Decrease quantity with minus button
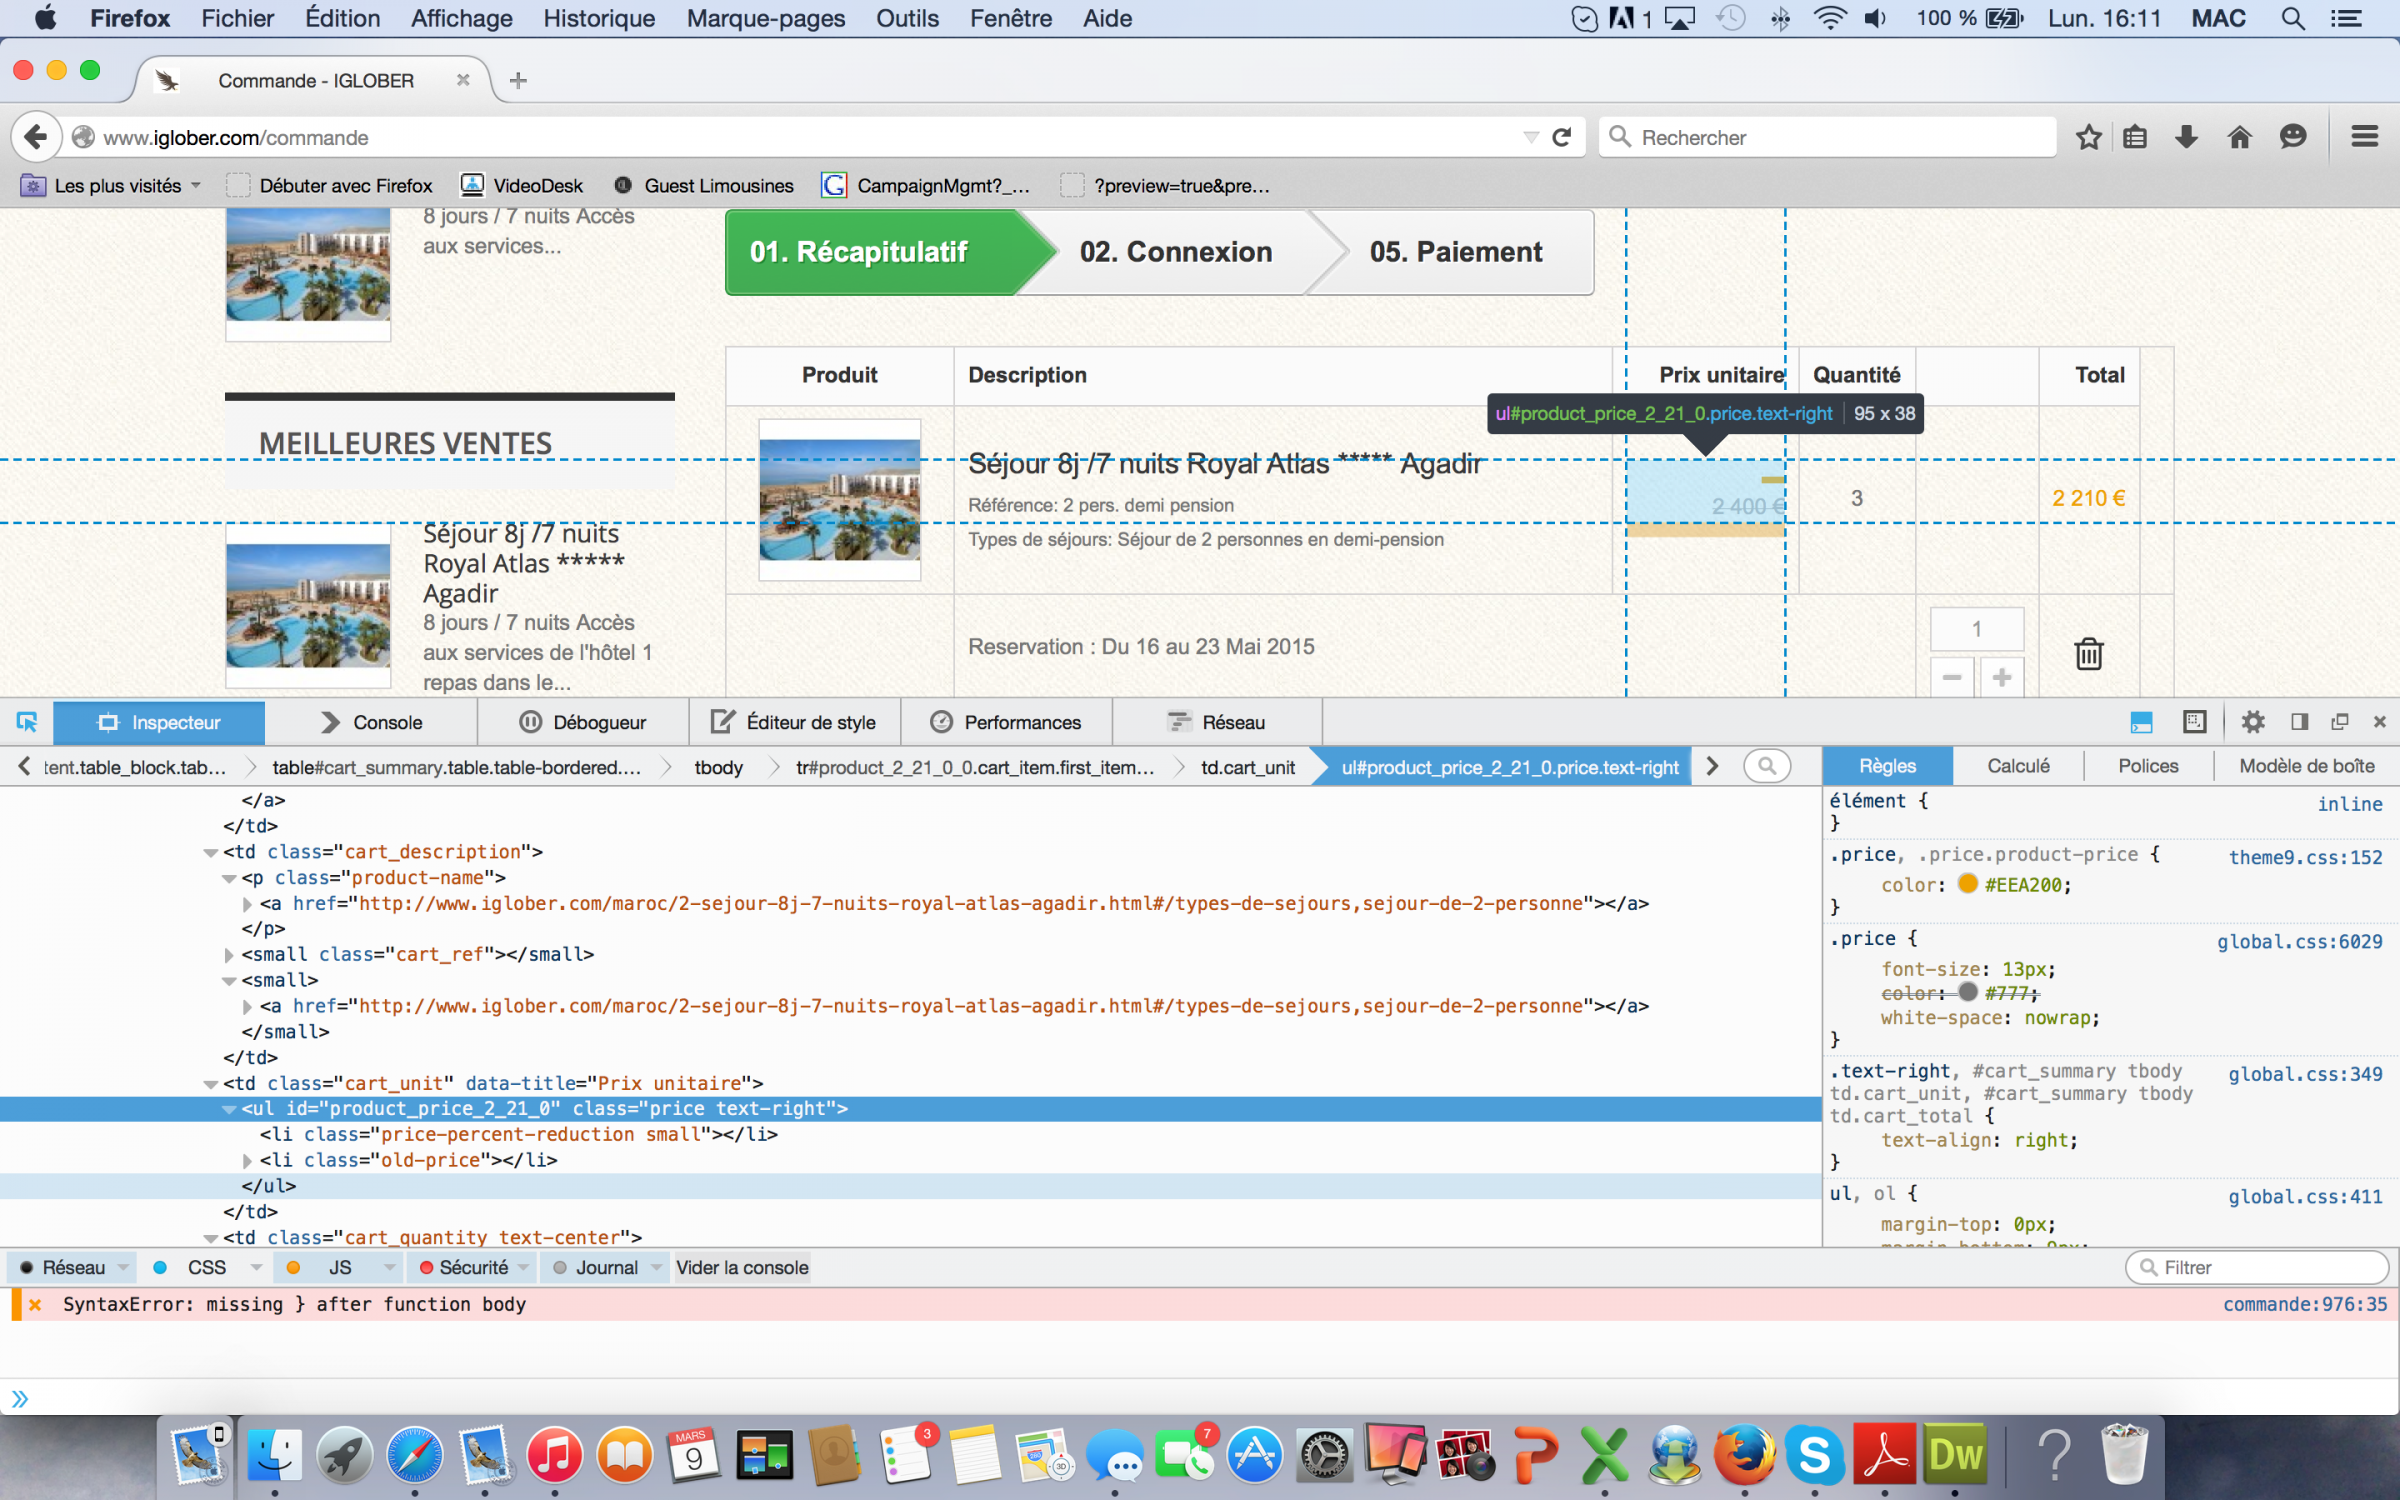The height and width of the screenshot is (1500, 2400). click(x=1952, y=678)
